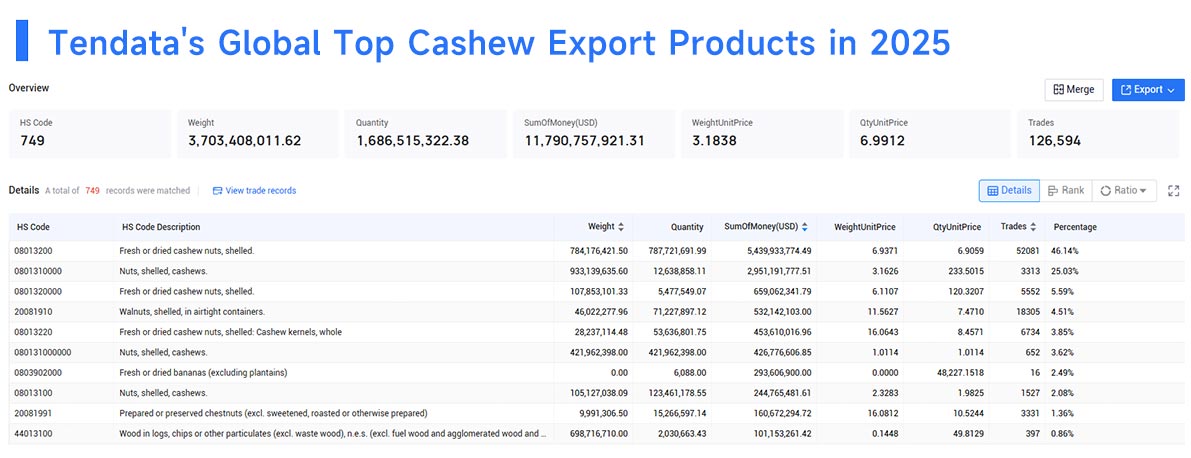Click the overview HS Code card 749
The height and width of the screenshot is (458, 1191).
[x=90, y=134]
